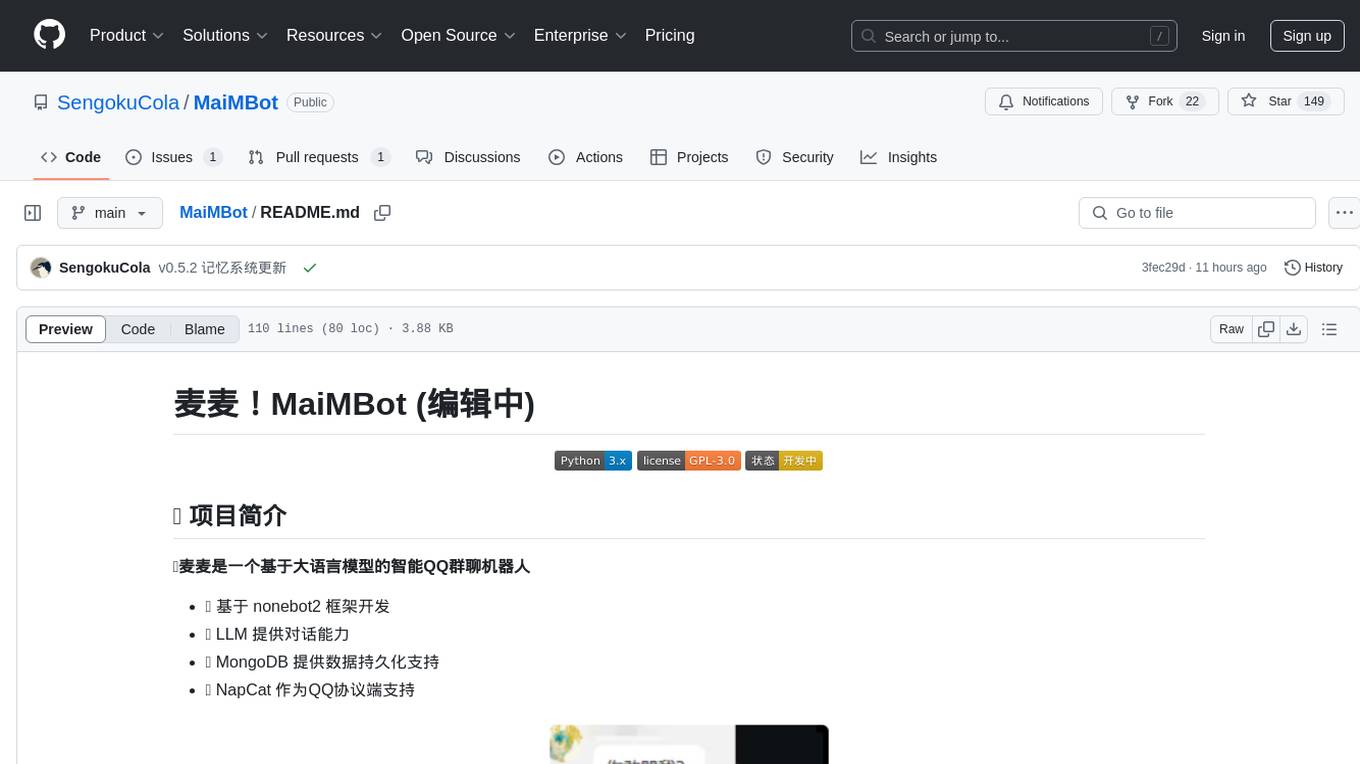Switch to the Code tab
The height and width of the screenshot is (764, 1360).
[x=71, y=157]
